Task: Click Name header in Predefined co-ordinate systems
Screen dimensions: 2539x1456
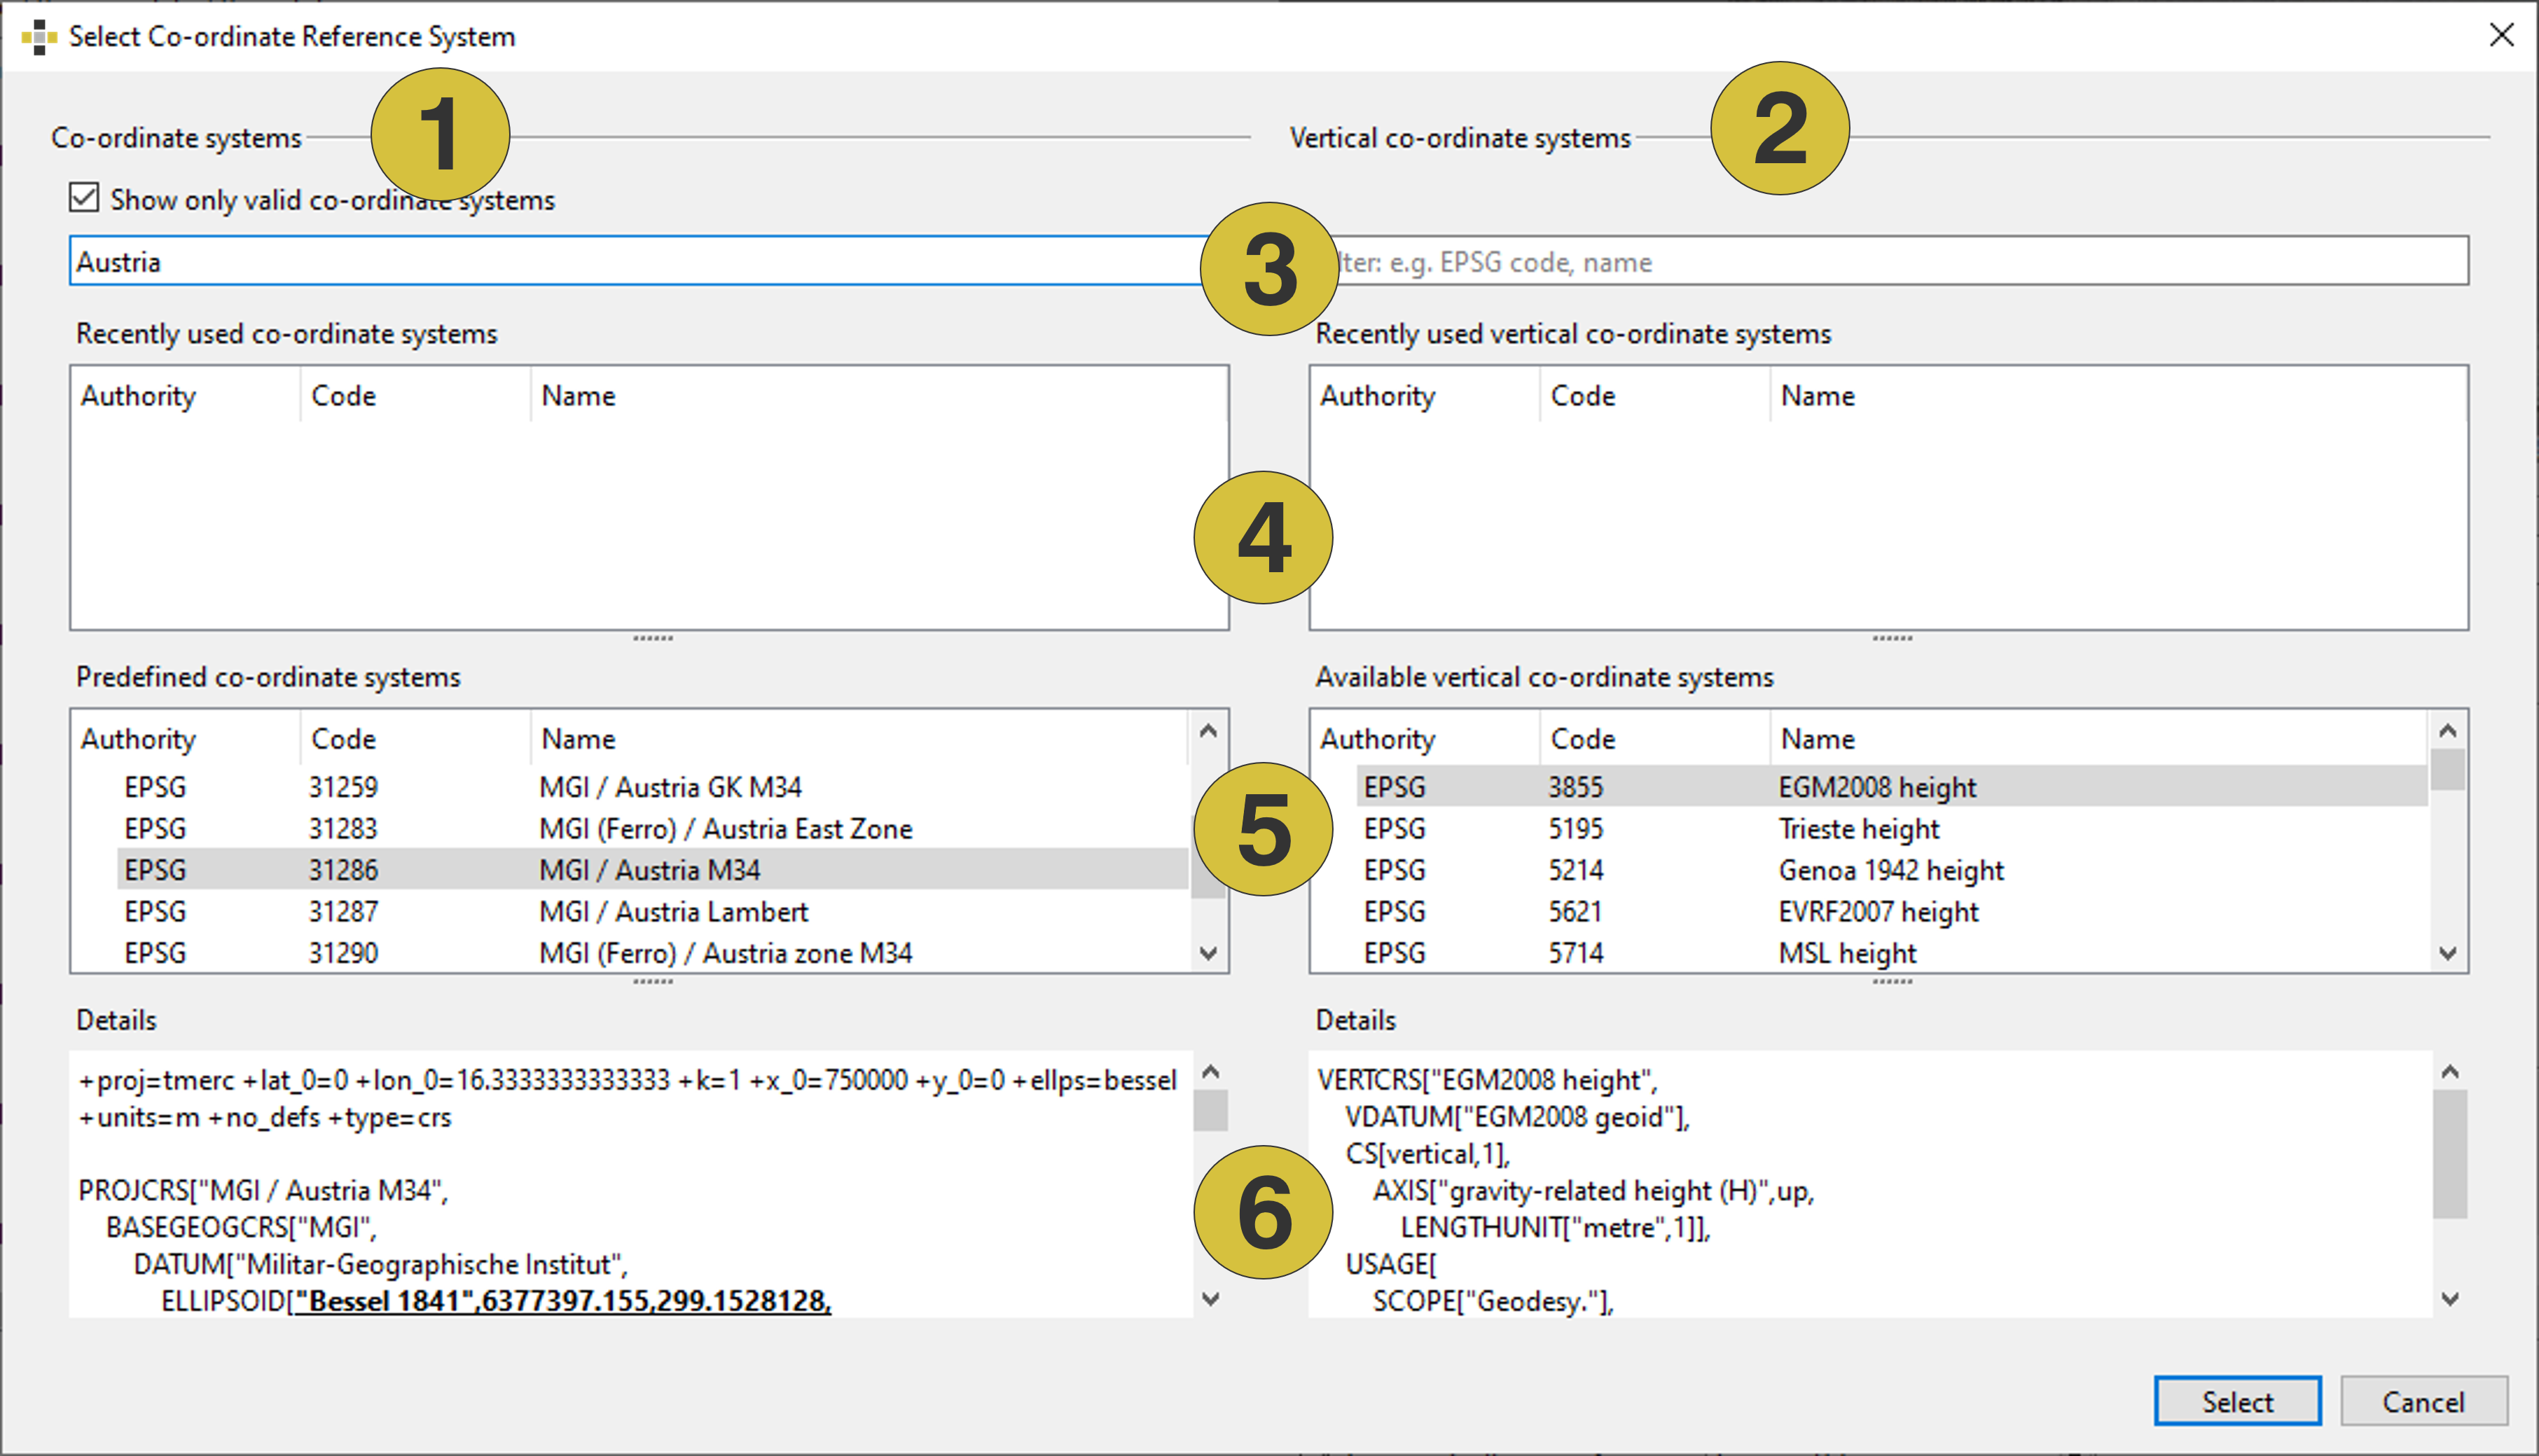Action: pyautogui.click(x=860, y=739)
